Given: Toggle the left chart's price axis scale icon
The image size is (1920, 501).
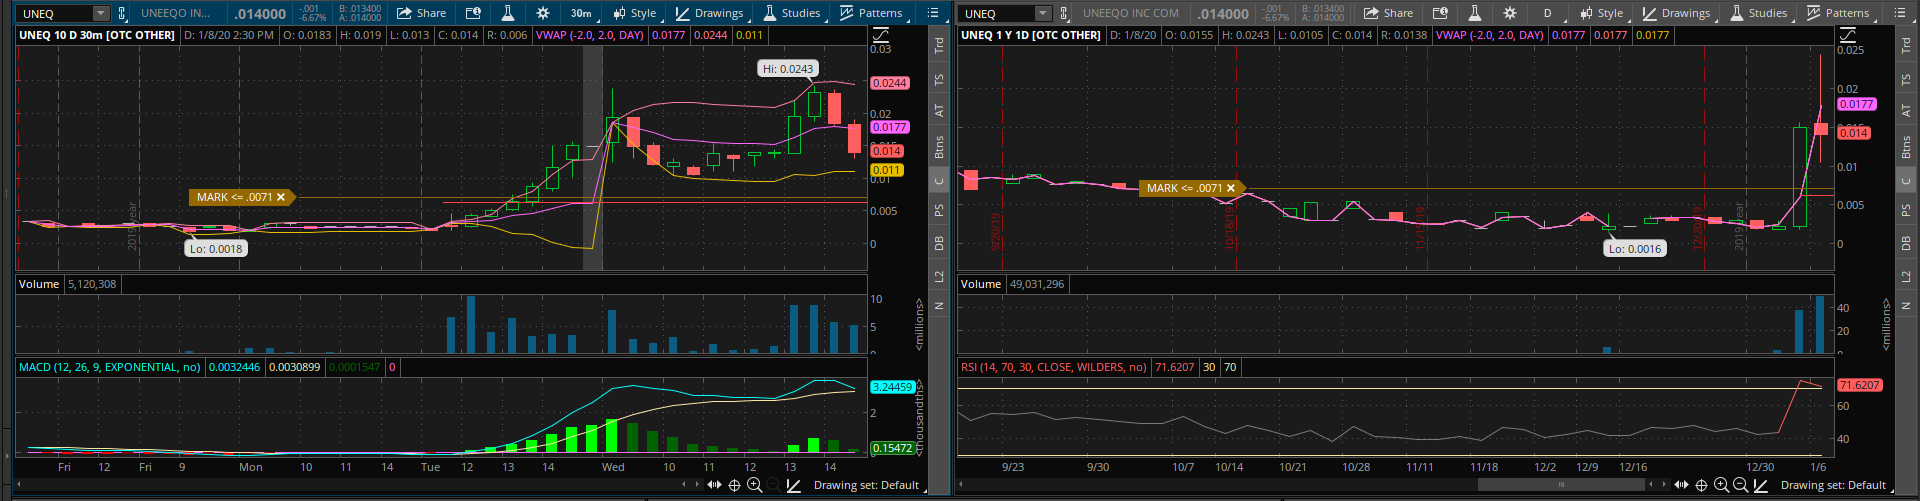Looking at the screenshot, I should coord(880,35).
